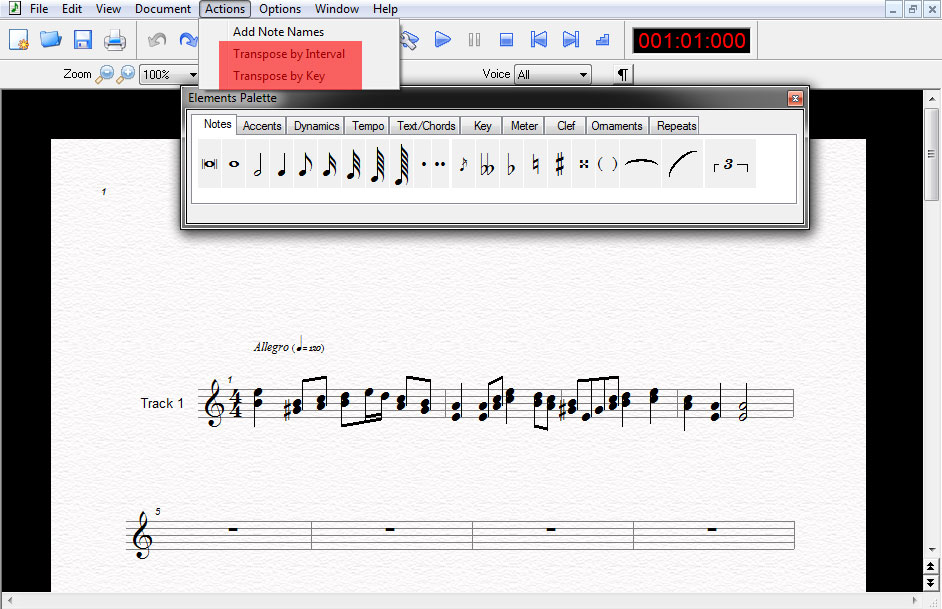Switch to the Dynamics tab

pos(316,126)
